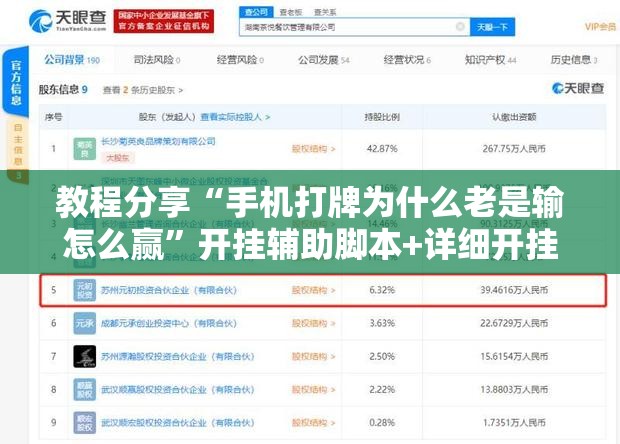Click the 大股东 tag
Viewport: 620px width, 444px height.
coord(118,158)
